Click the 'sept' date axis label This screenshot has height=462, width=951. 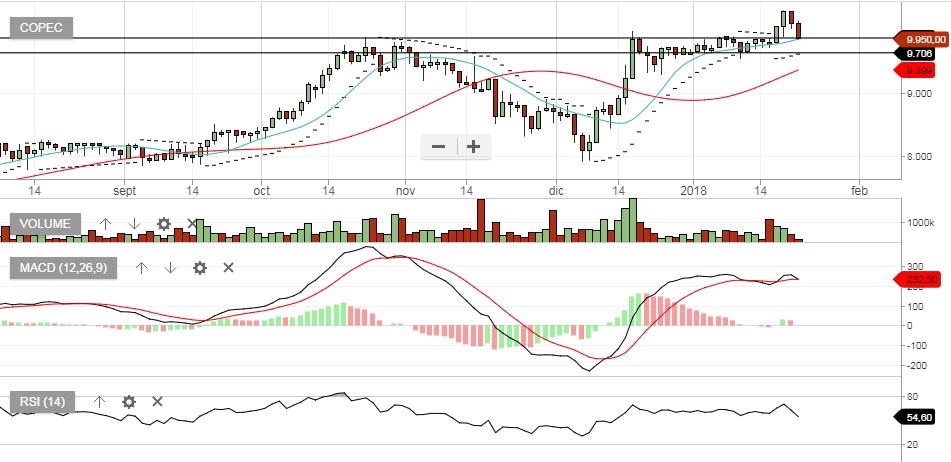pyautogui.click(x=125, y=191)
